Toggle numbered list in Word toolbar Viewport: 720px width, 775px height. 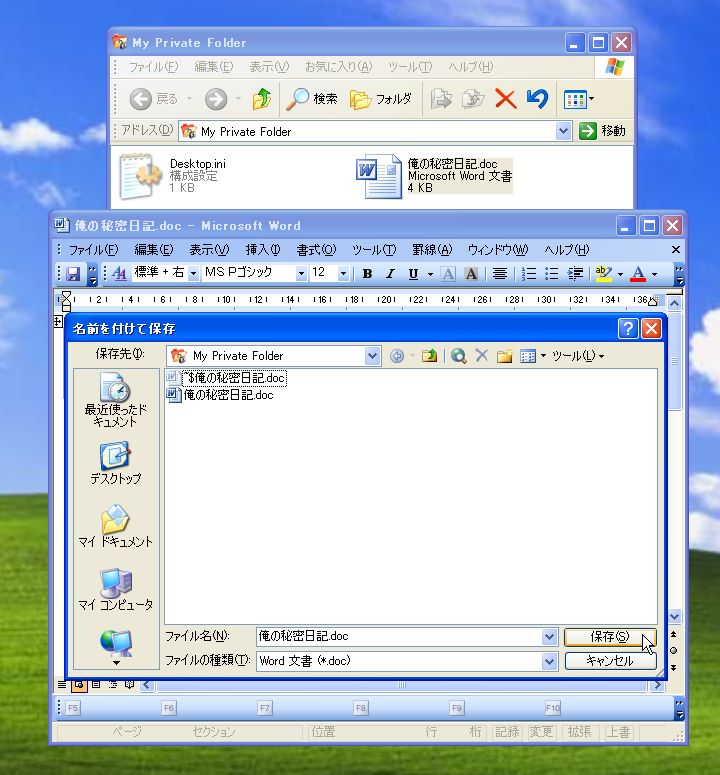[x=529, y=273]
